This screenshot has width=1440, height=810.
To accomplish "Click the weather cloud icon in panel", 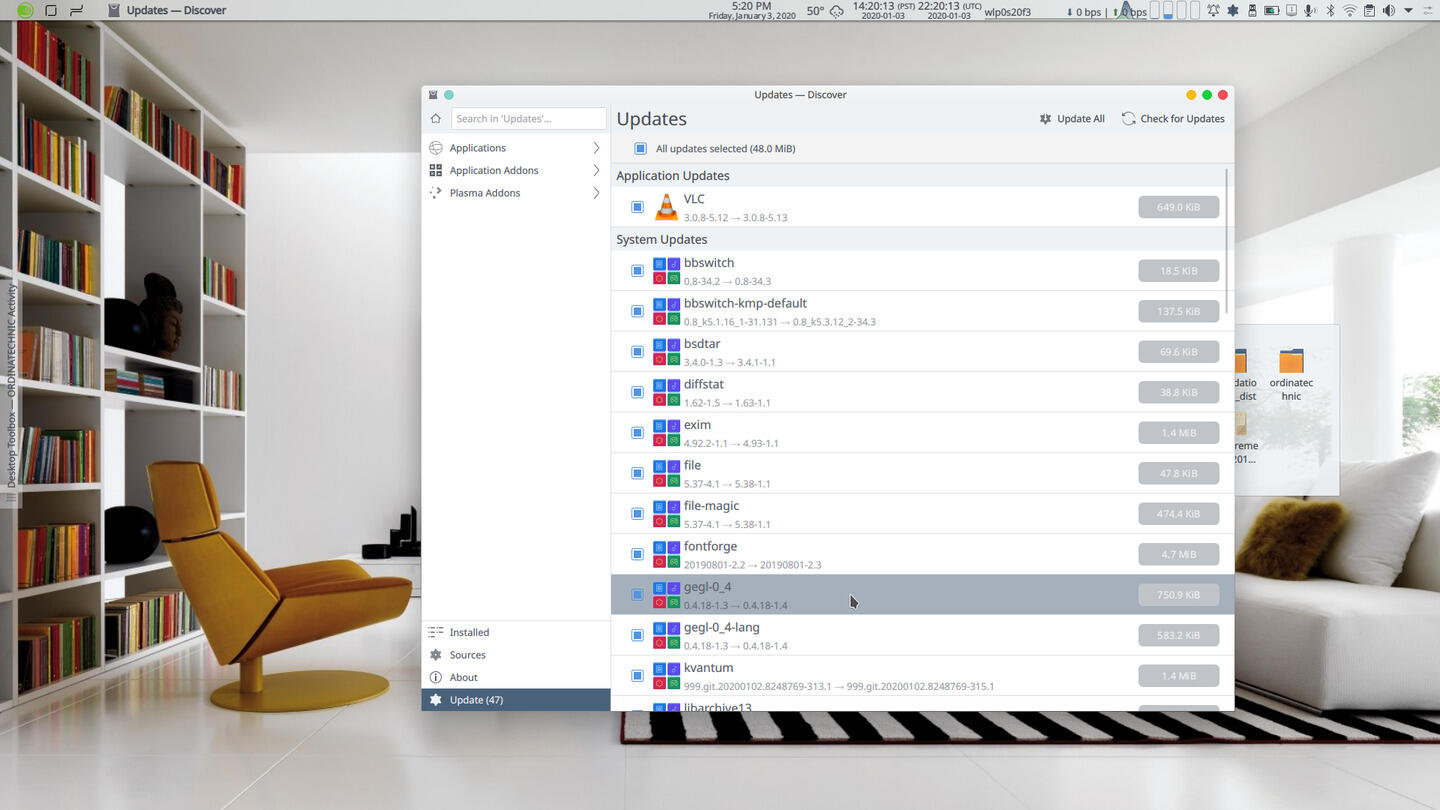I will (x=837, y=11).
